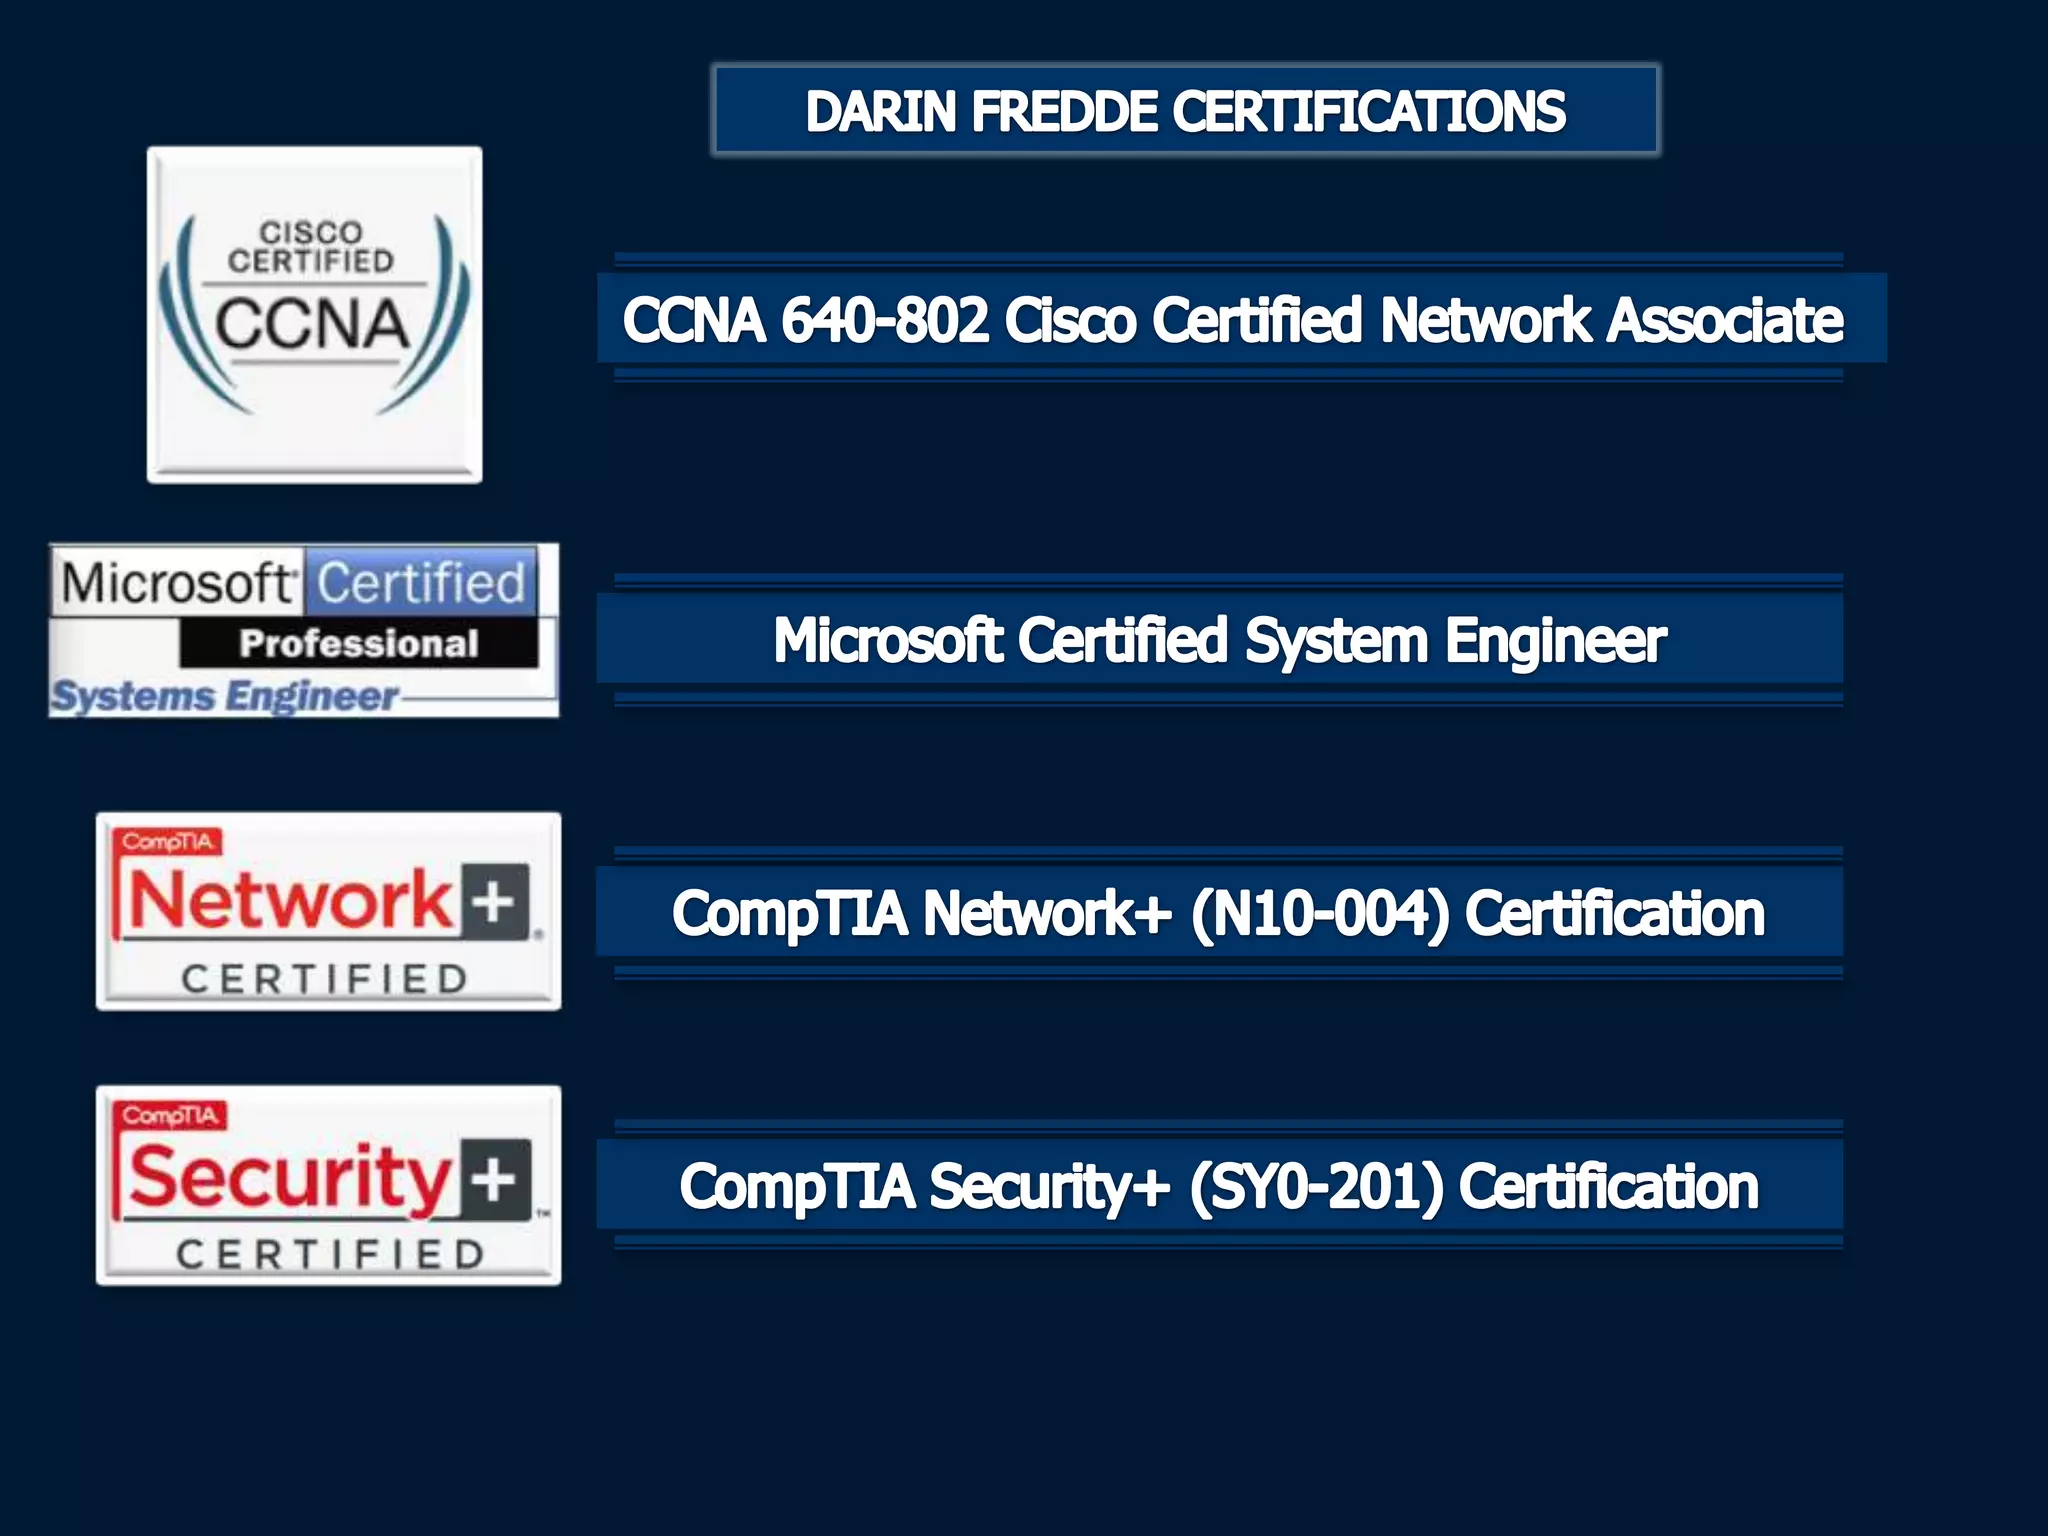Click the plus symbol on Network+ logo
Image resolution: width=2048 pixels, height=1536 pixels.
point(495,901)
